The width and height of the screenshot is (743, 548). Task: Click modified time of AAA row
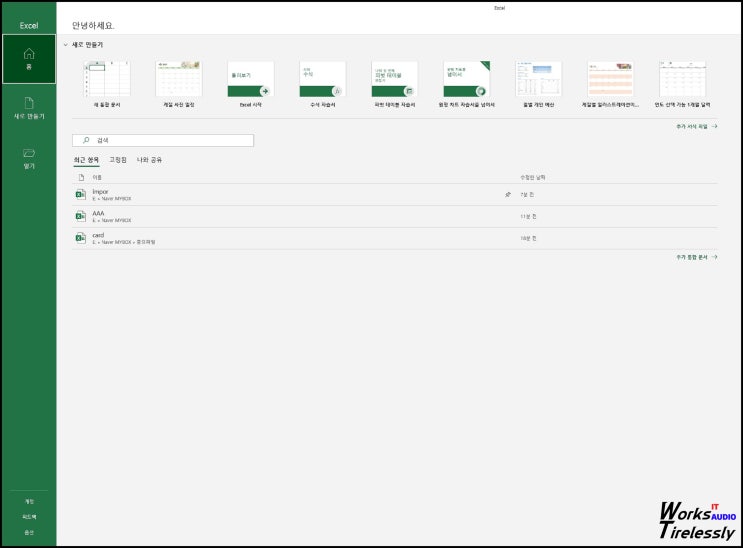[x=528, y=217]
